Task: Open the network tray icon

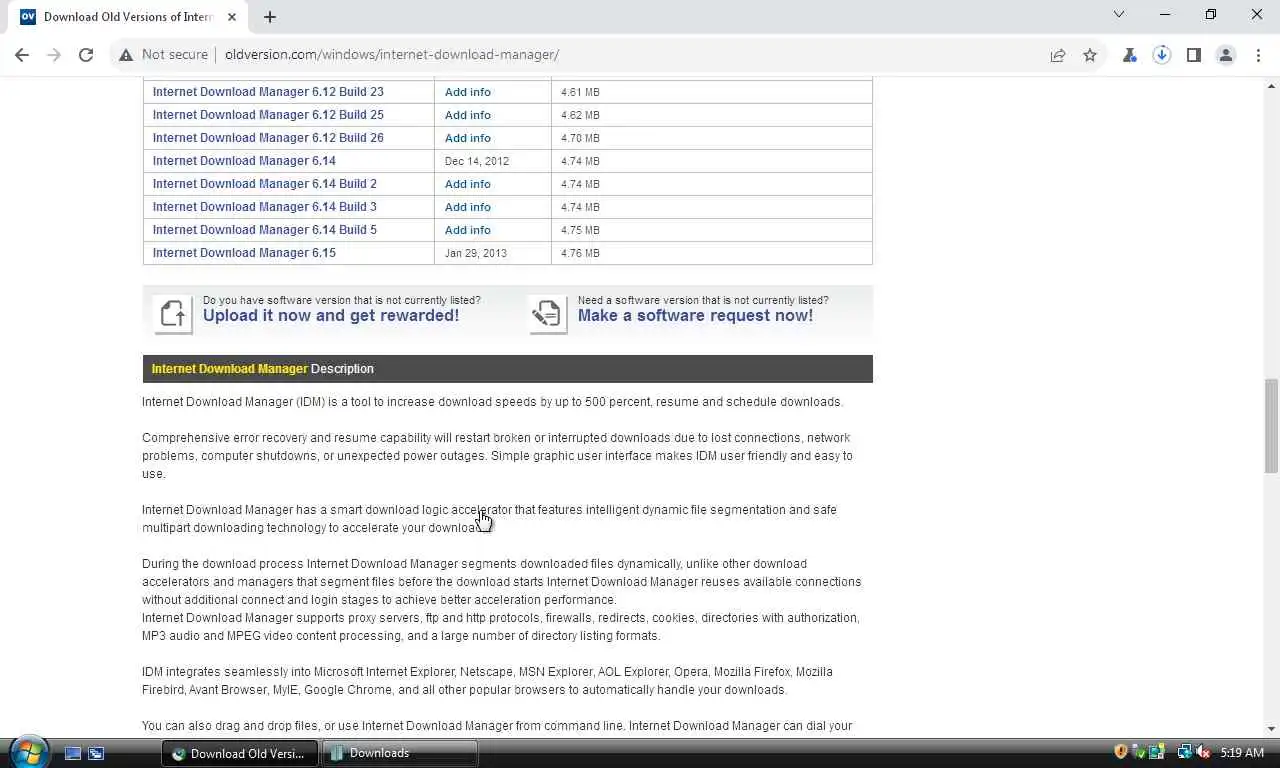Action: 1184,752
